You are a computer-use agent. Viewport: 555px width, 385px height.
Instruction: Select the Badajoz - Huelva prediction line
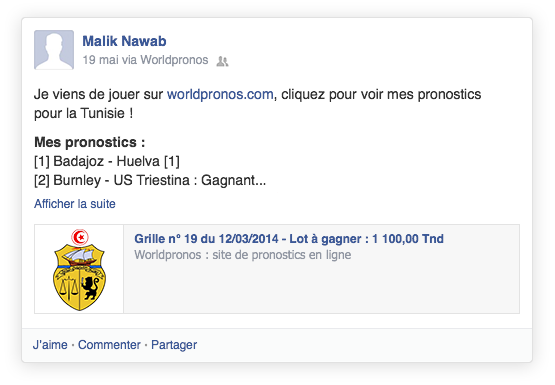pyautogui.click(x=107, y=161)
